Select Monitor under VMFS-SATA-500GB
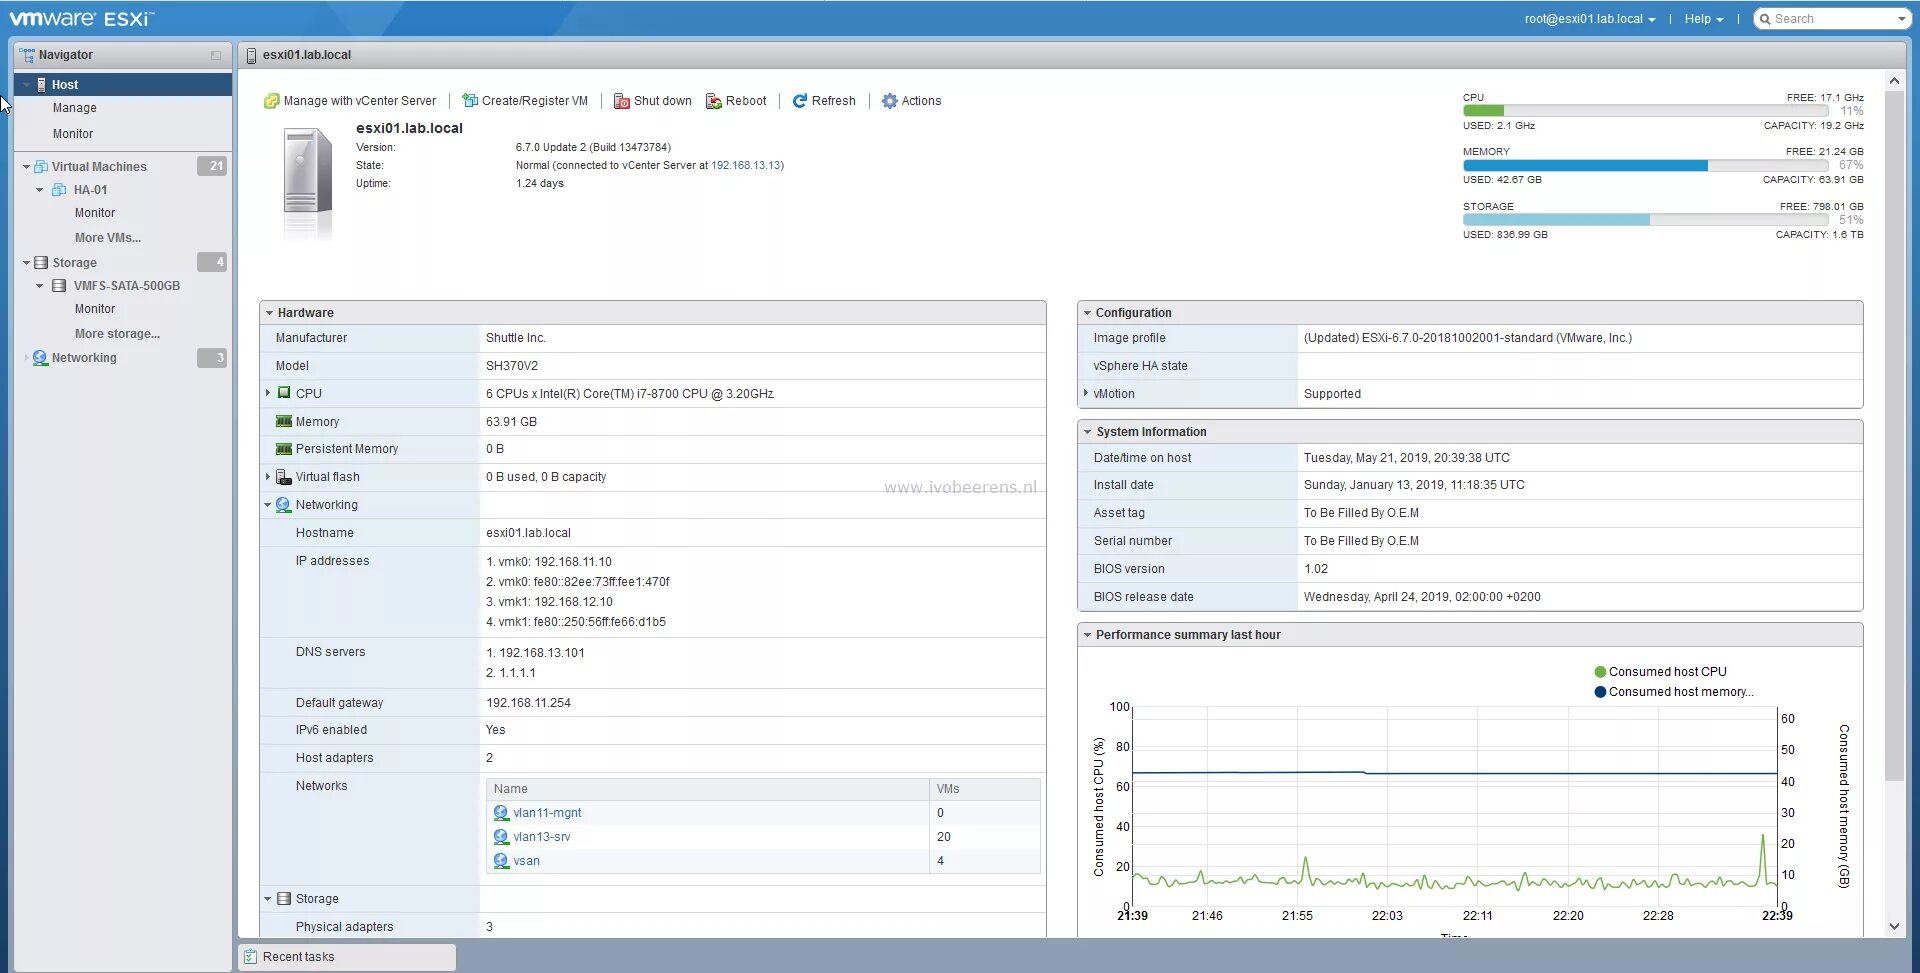The image size is (1920, 973). 95,309
